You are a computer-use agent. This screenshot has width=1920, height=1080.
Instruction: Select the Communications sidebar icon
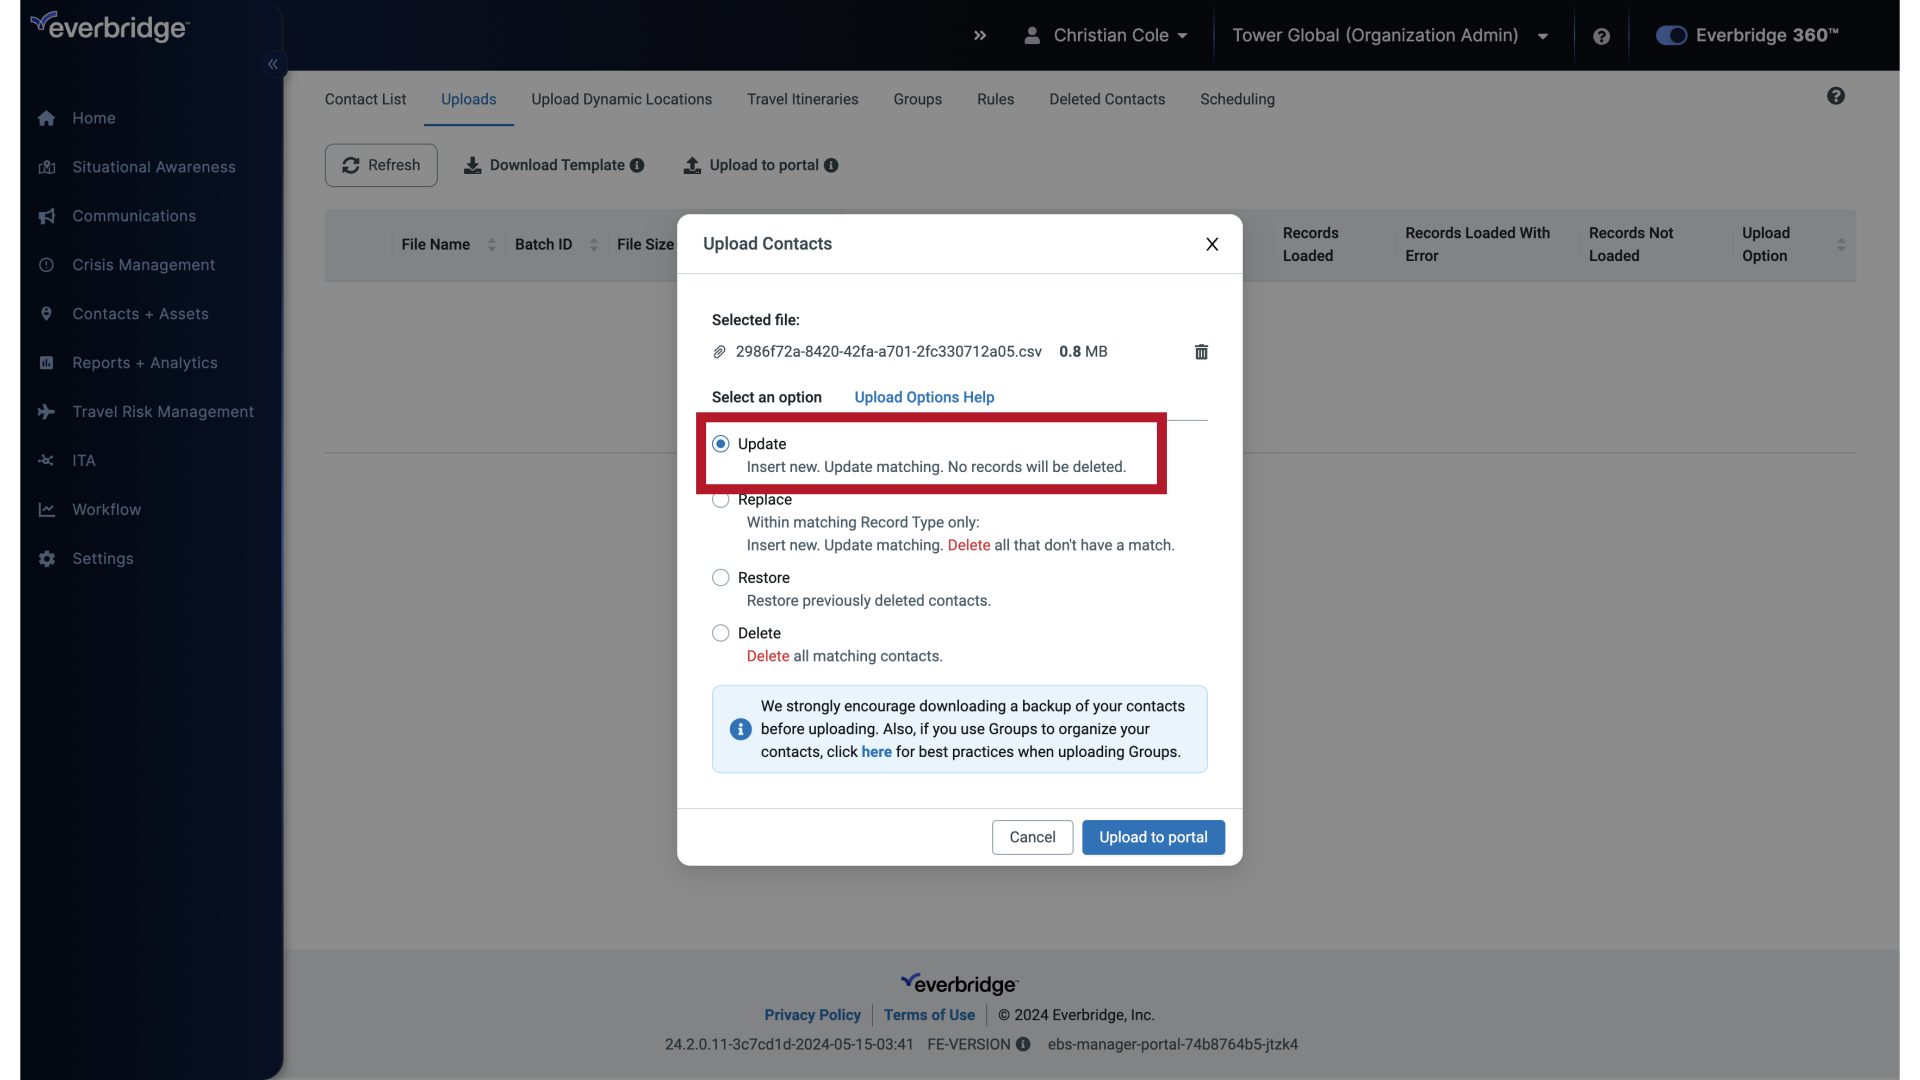click(46, 216)
